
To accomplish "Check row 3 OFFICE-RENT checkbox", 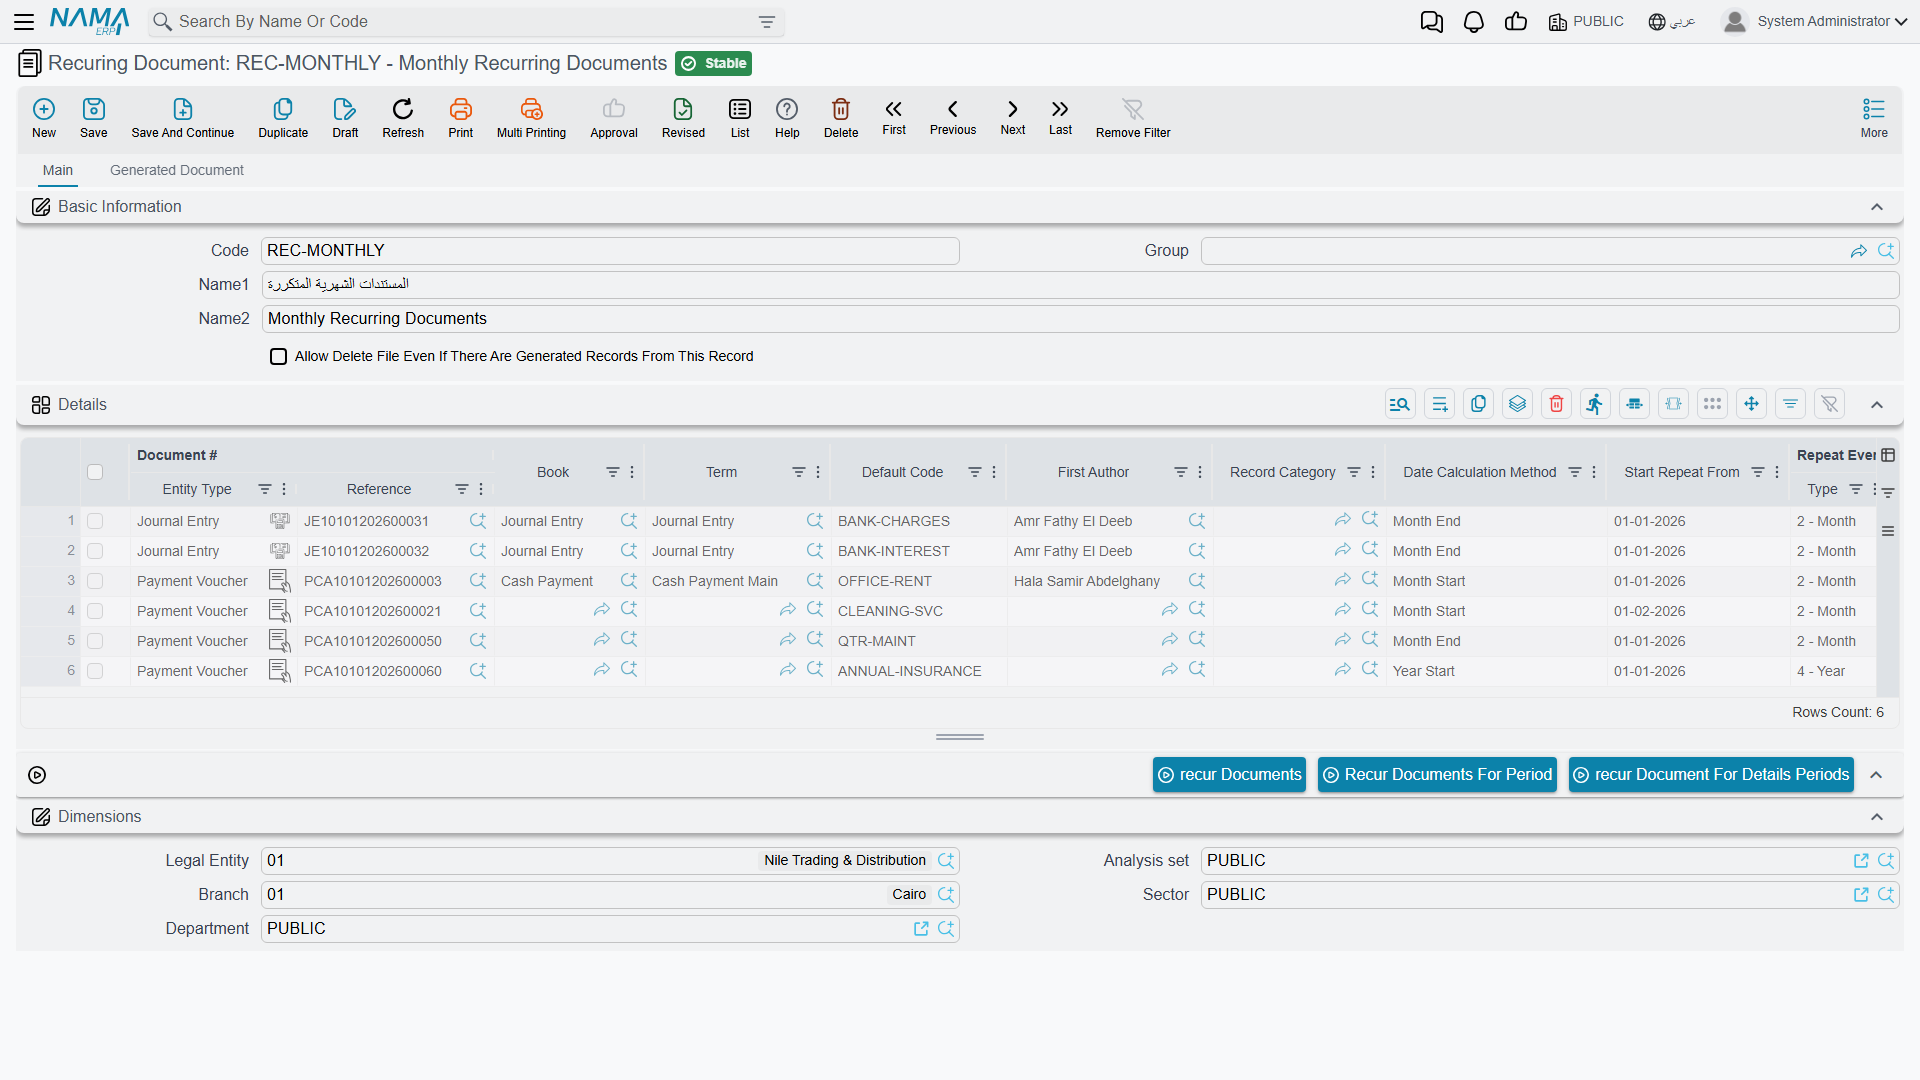I will pyautogui.click(x=95, y=581).
